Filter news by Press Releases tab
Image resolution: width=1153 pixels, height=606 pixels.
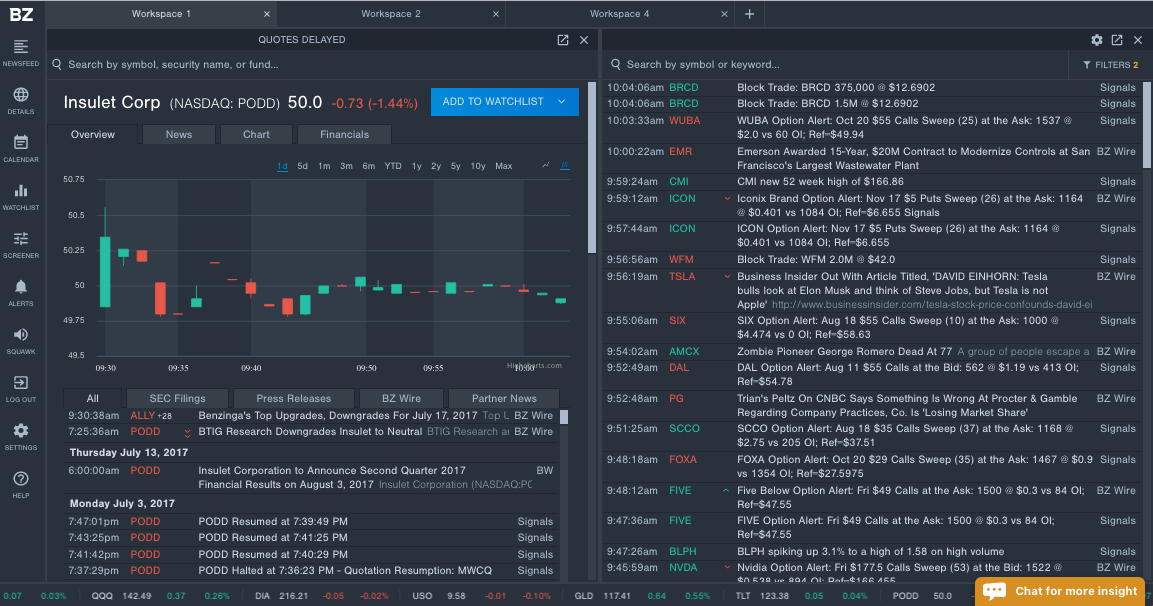[x=293, y=398]
